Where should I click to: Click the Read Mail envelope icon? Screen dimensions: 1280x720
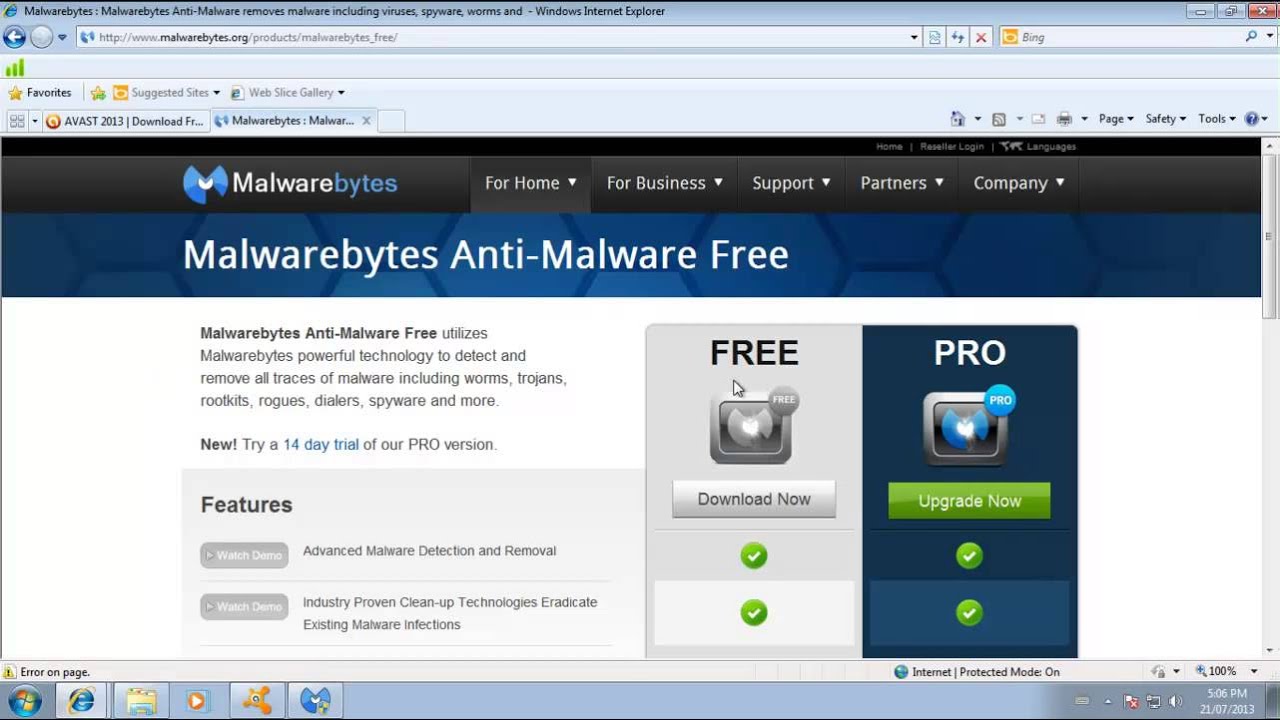(1038, 119)
